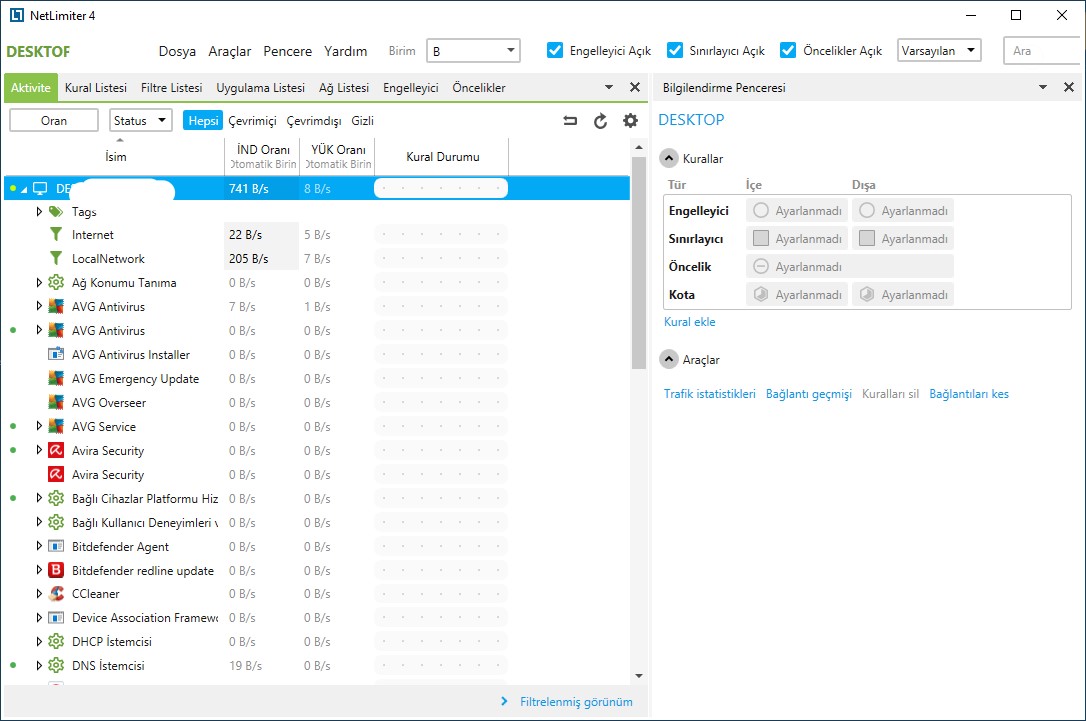Expand the Avira Security tree node arrow

(x=39, y=450)
